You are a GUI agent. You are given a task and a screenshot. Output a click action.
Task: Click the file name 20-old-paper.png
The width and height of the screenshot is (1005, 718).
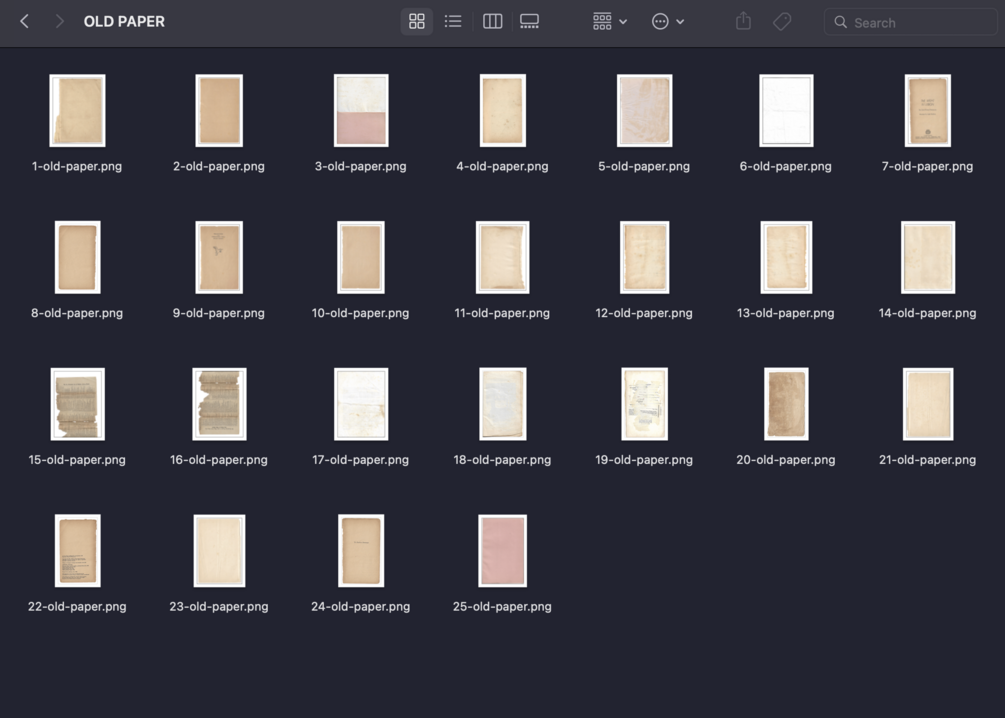pos(786,460)
